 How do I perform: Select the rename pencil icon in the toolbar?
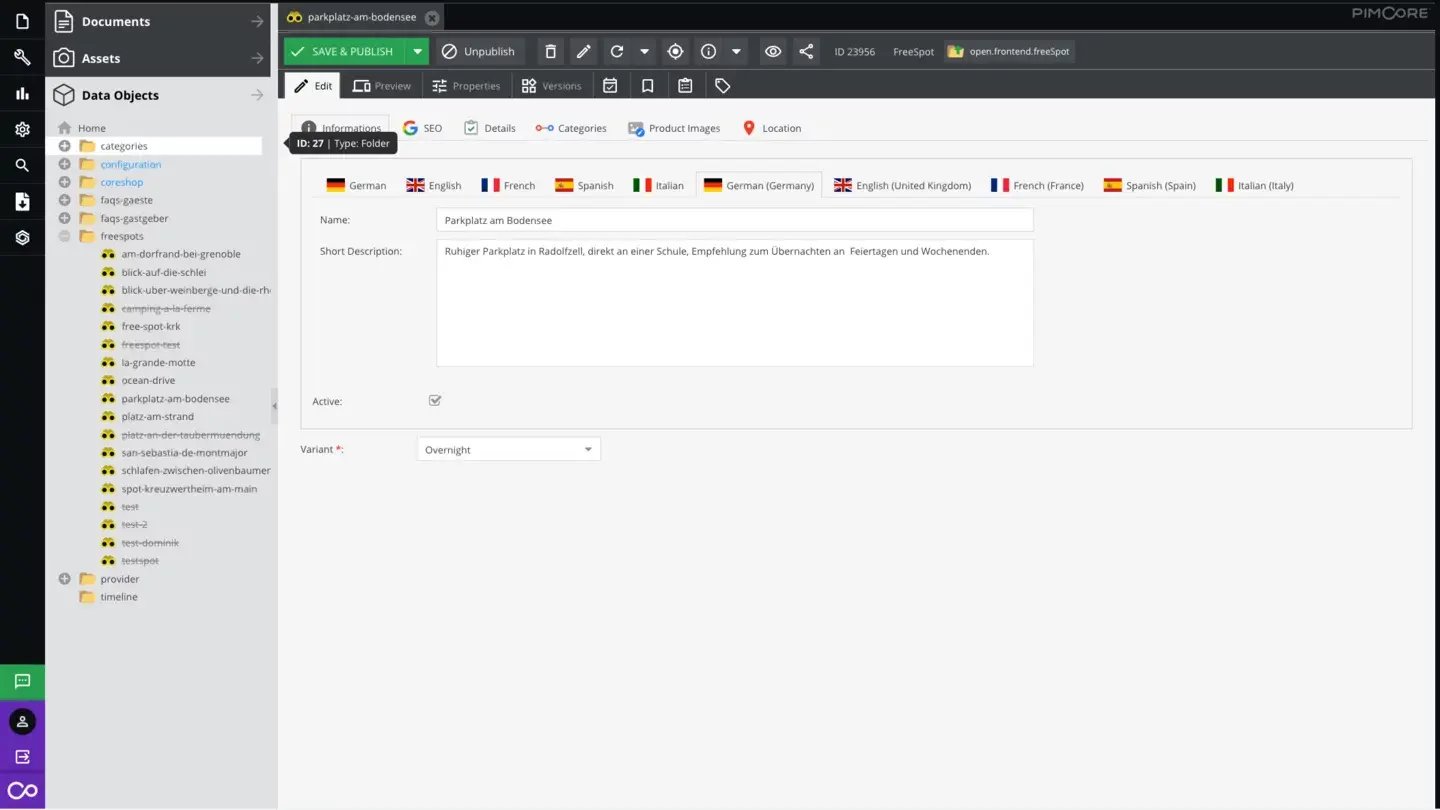click(583, 51)
